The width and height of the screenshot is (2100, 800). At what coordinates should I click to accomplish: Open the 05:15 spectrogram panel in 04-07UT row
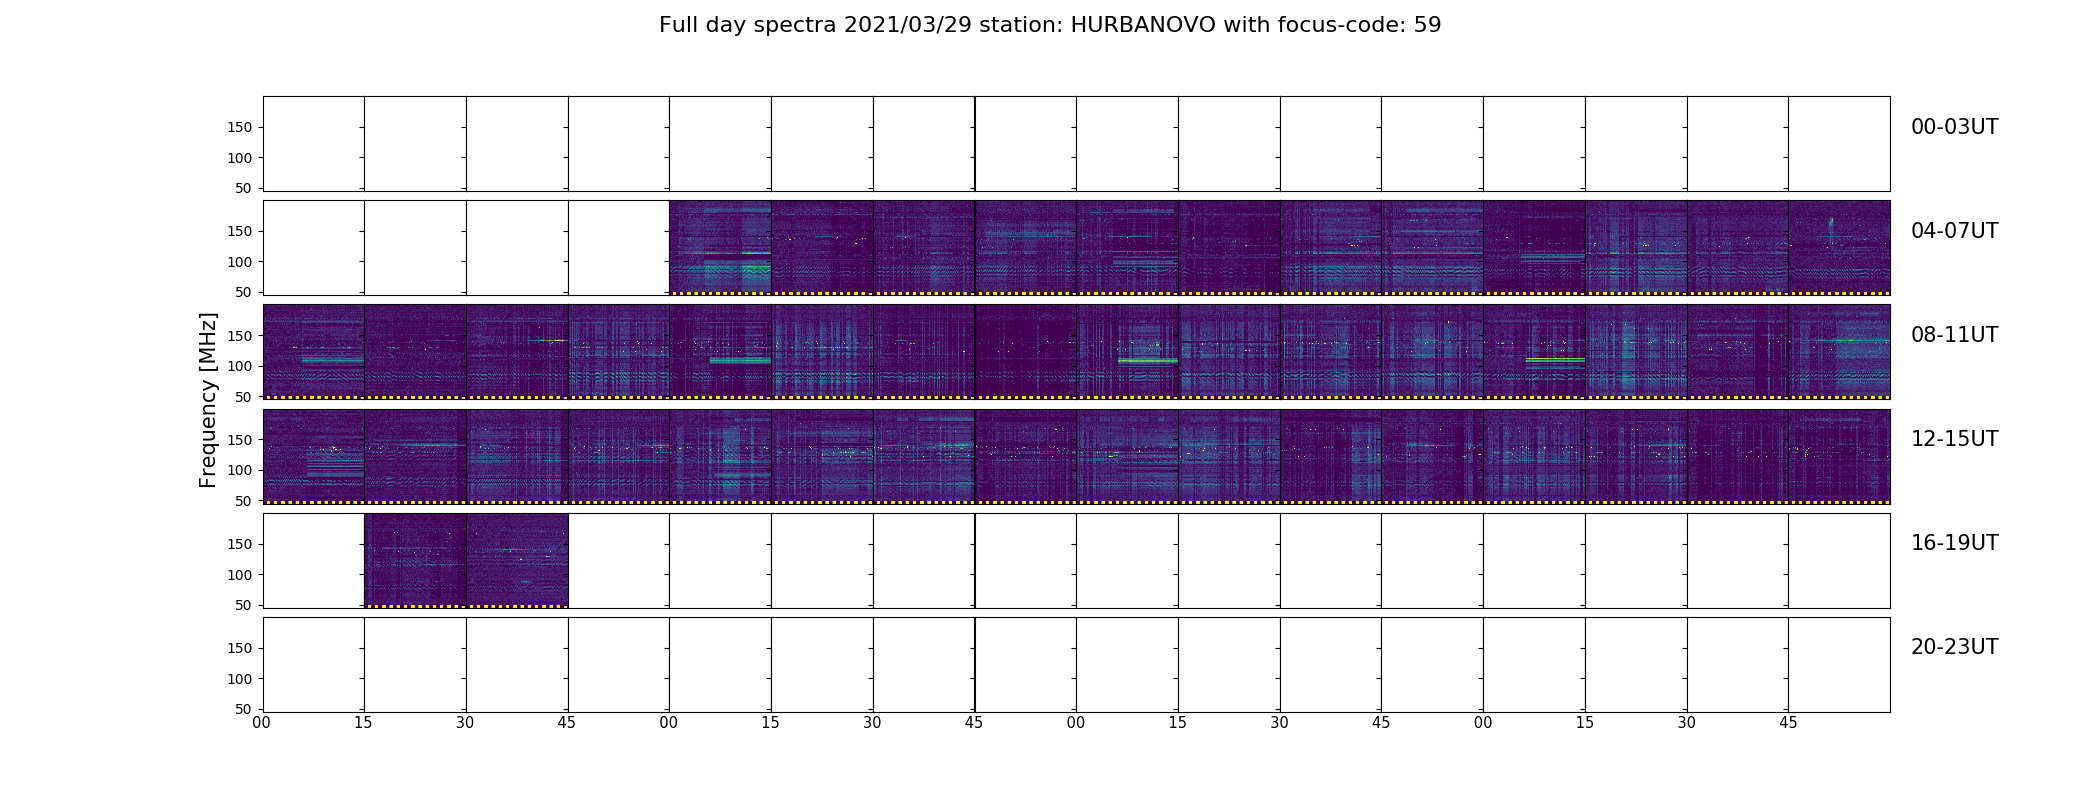[x=822, y=248]
